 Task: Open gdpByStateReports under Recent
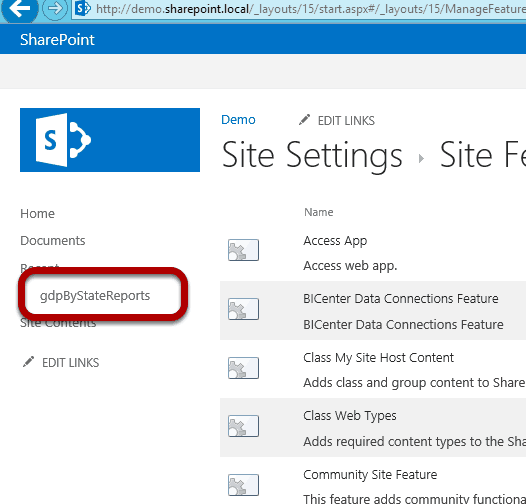pos(95,296)
